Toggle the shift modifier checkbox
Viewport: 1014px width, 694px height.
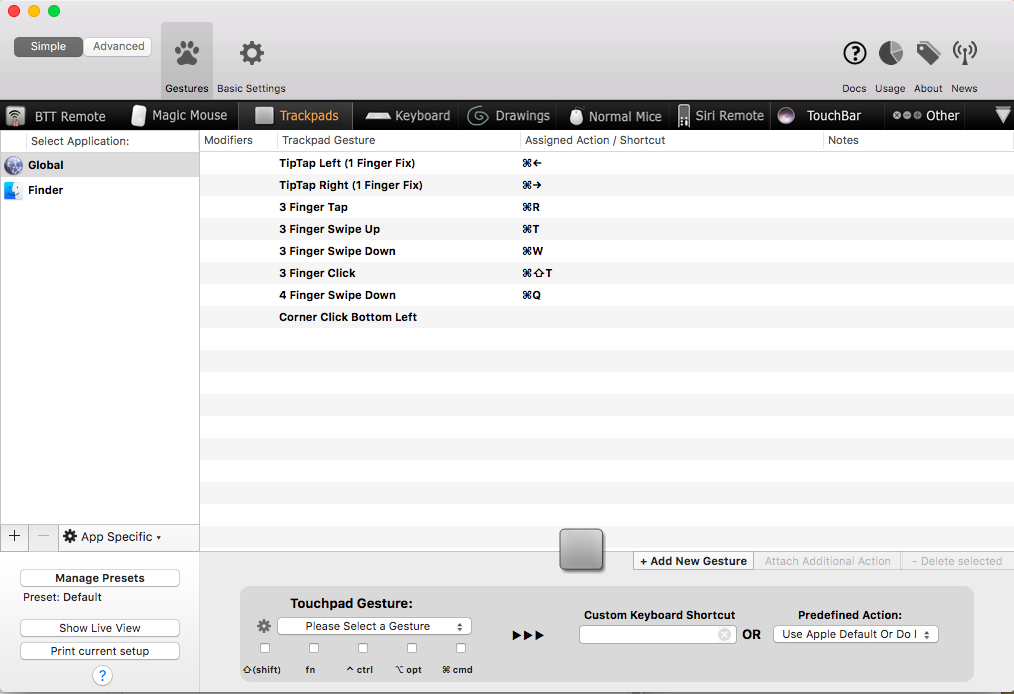coord(265,648)
